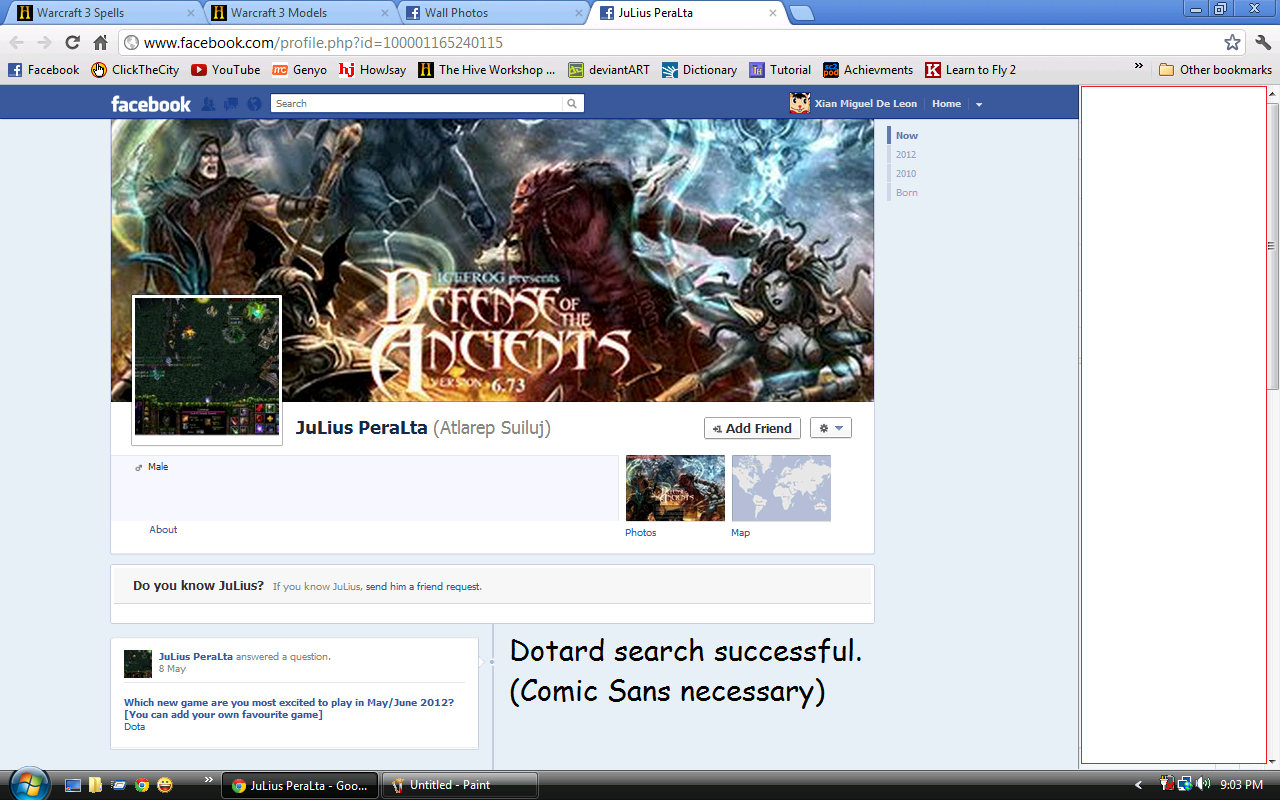Screen dimensions: 1280x800
Task: Click send him a friend request link
Action: pyautogui.click(x=423, y=587)
